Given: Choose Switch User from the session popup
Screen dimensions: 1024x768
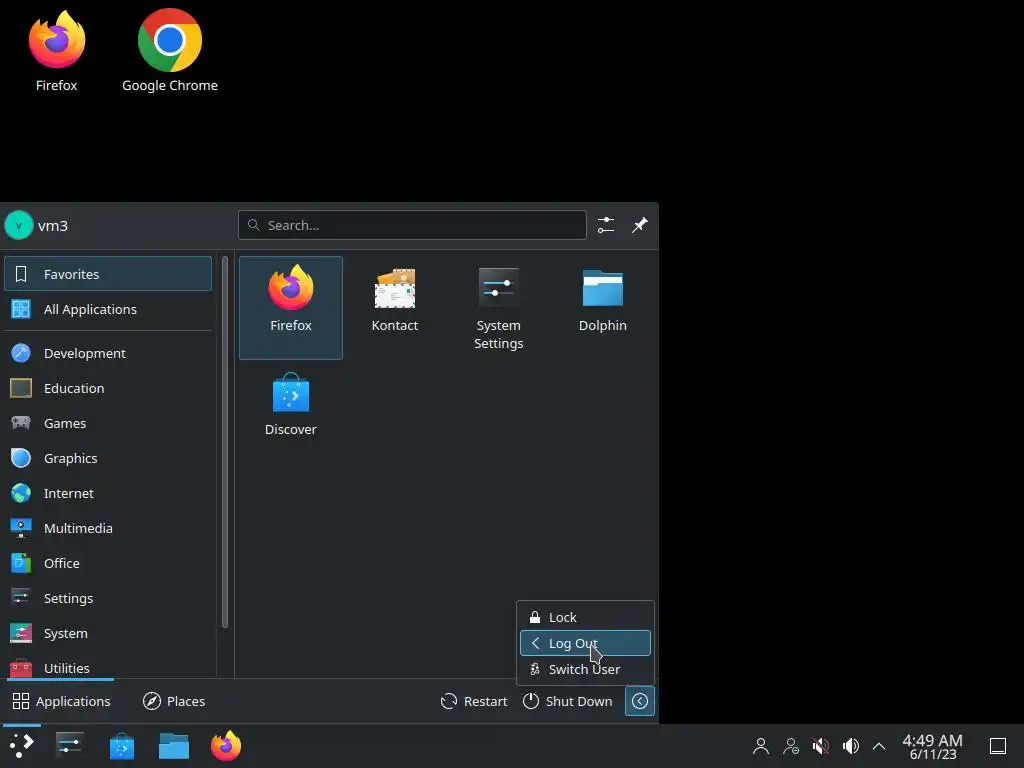Looking at the screenshot, I should coord(585,669).
